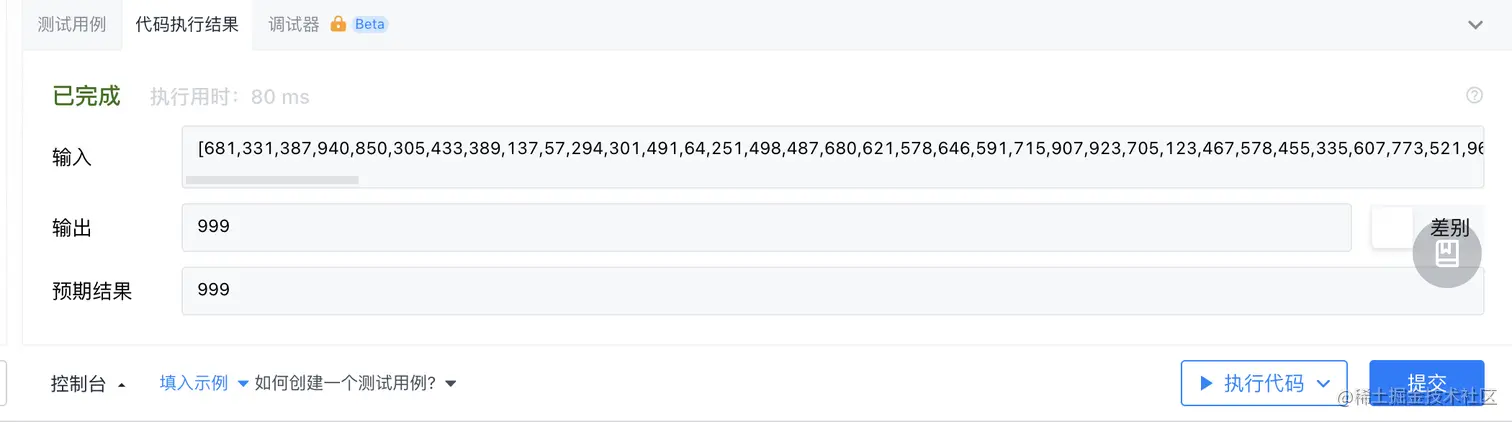
Task: Open the 填入示例 dropdown
Action: click(x=204, y=383)
